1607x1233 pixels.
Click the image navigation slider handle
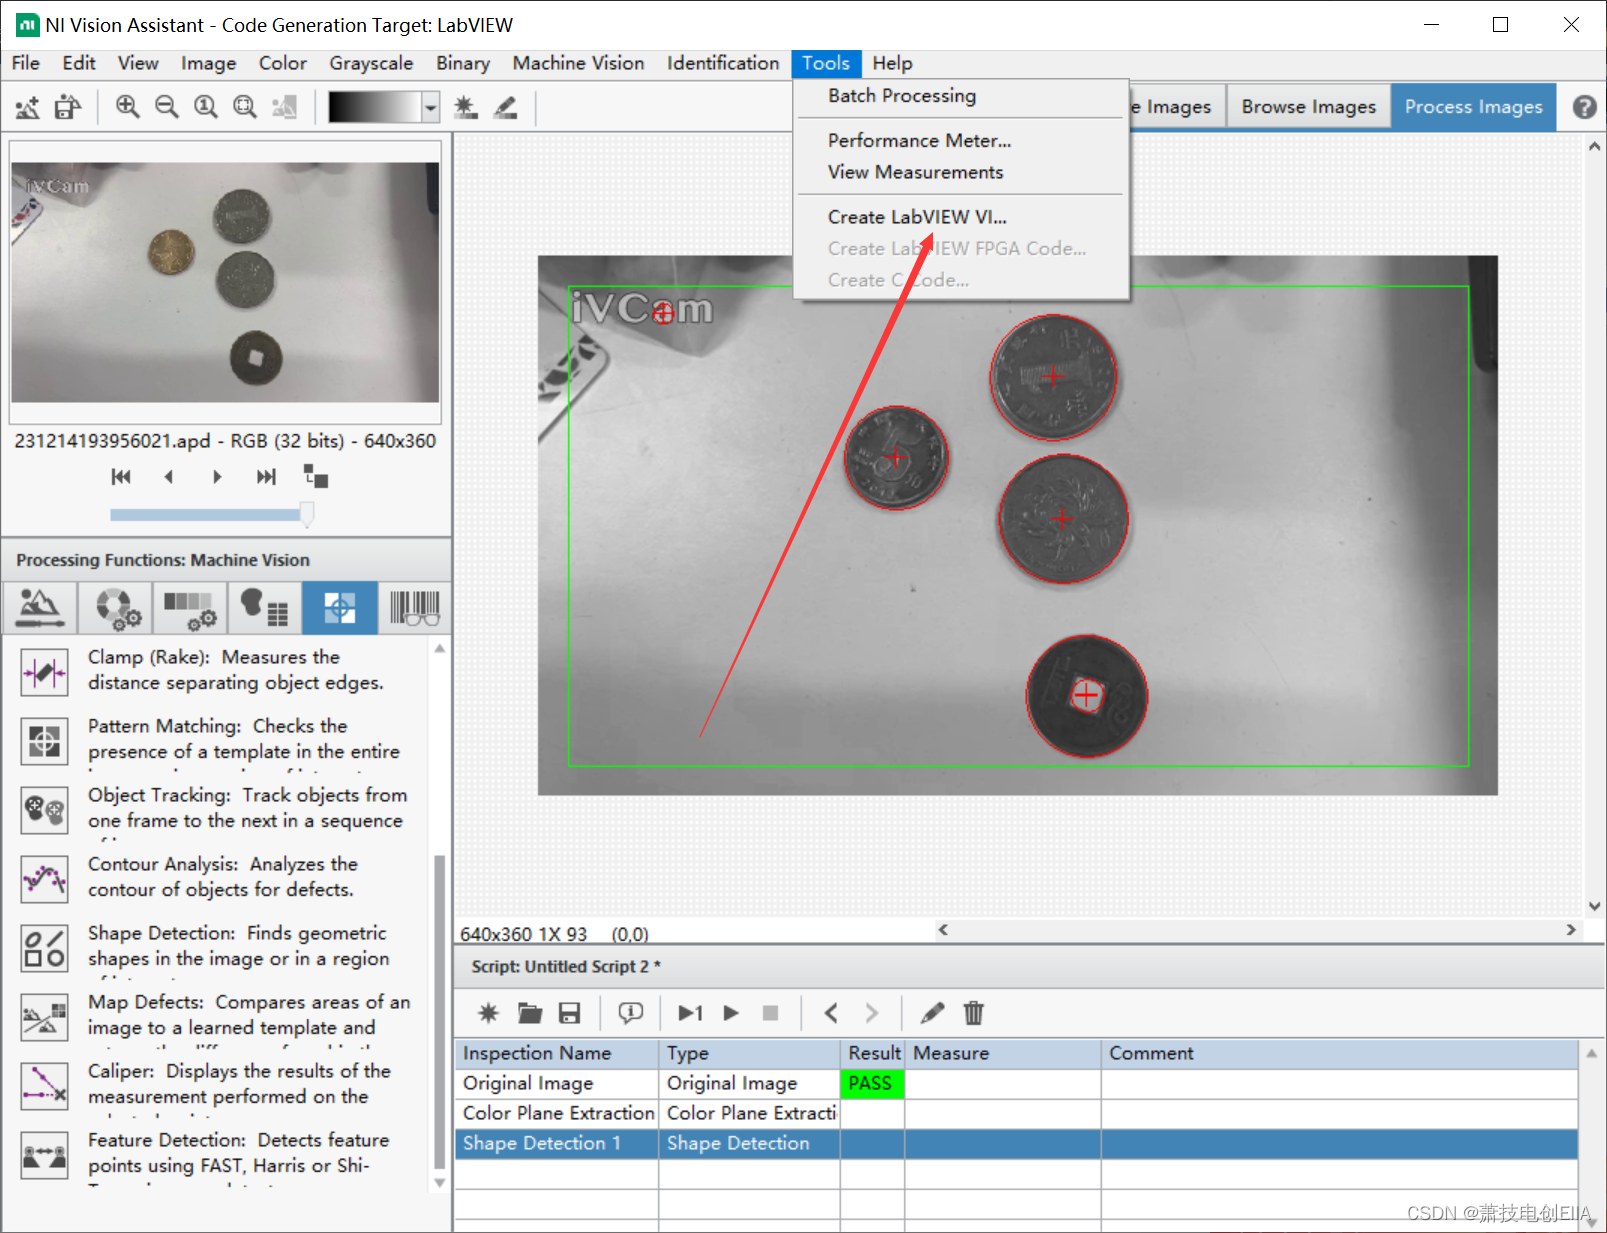click(306, 514)
